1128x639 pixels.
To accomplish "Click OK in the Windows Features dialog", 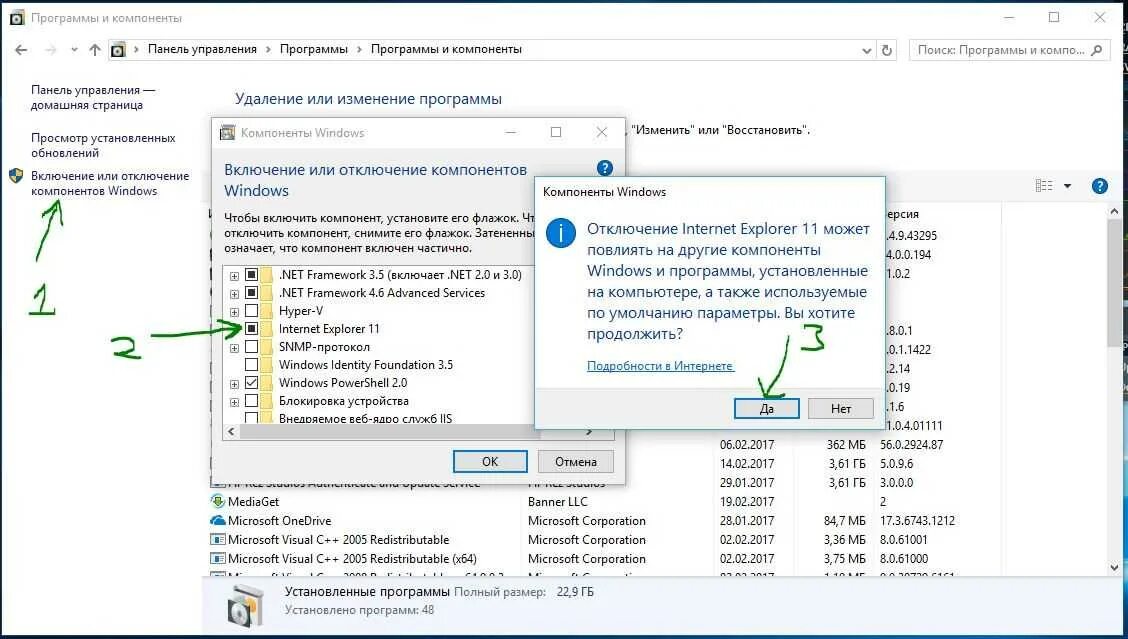I will point(490,461).
